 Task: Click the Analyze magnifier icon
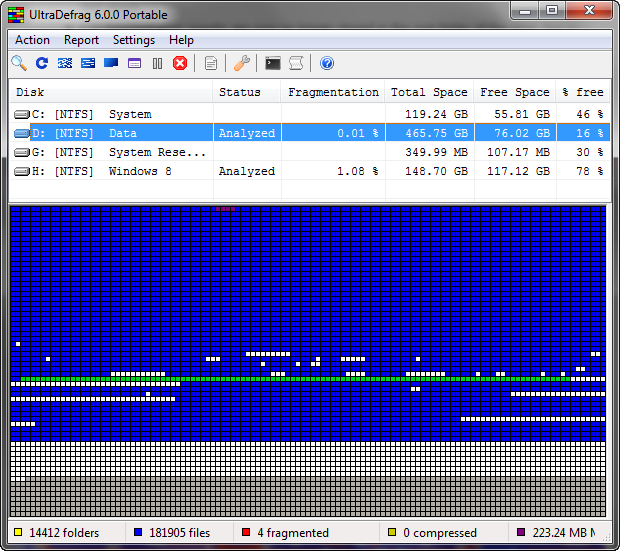tap(19, 63)
